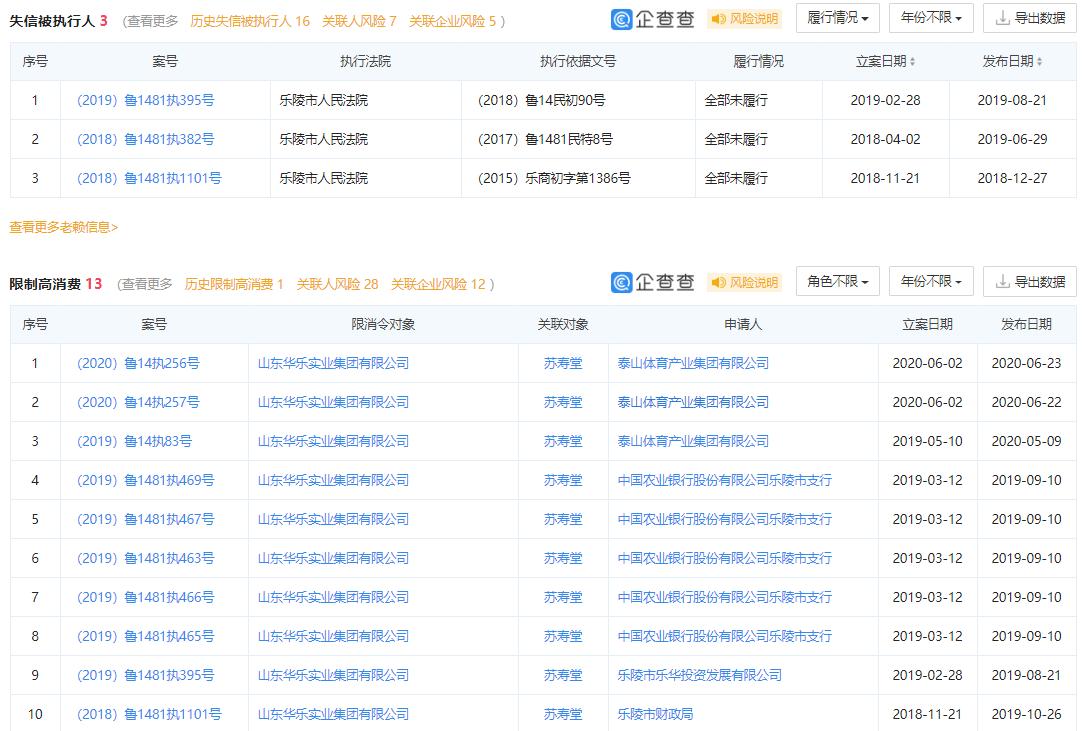
Task: Open case (2019)鲁1481执395号 in 限制高消费 table
Action: coord(146,675)
